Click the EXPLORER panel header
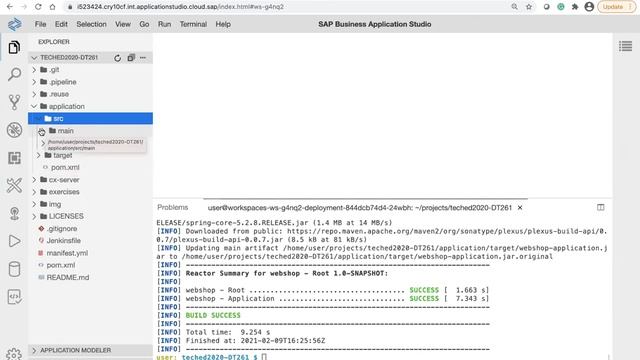640x360 pixels. (x=54, y=42)
